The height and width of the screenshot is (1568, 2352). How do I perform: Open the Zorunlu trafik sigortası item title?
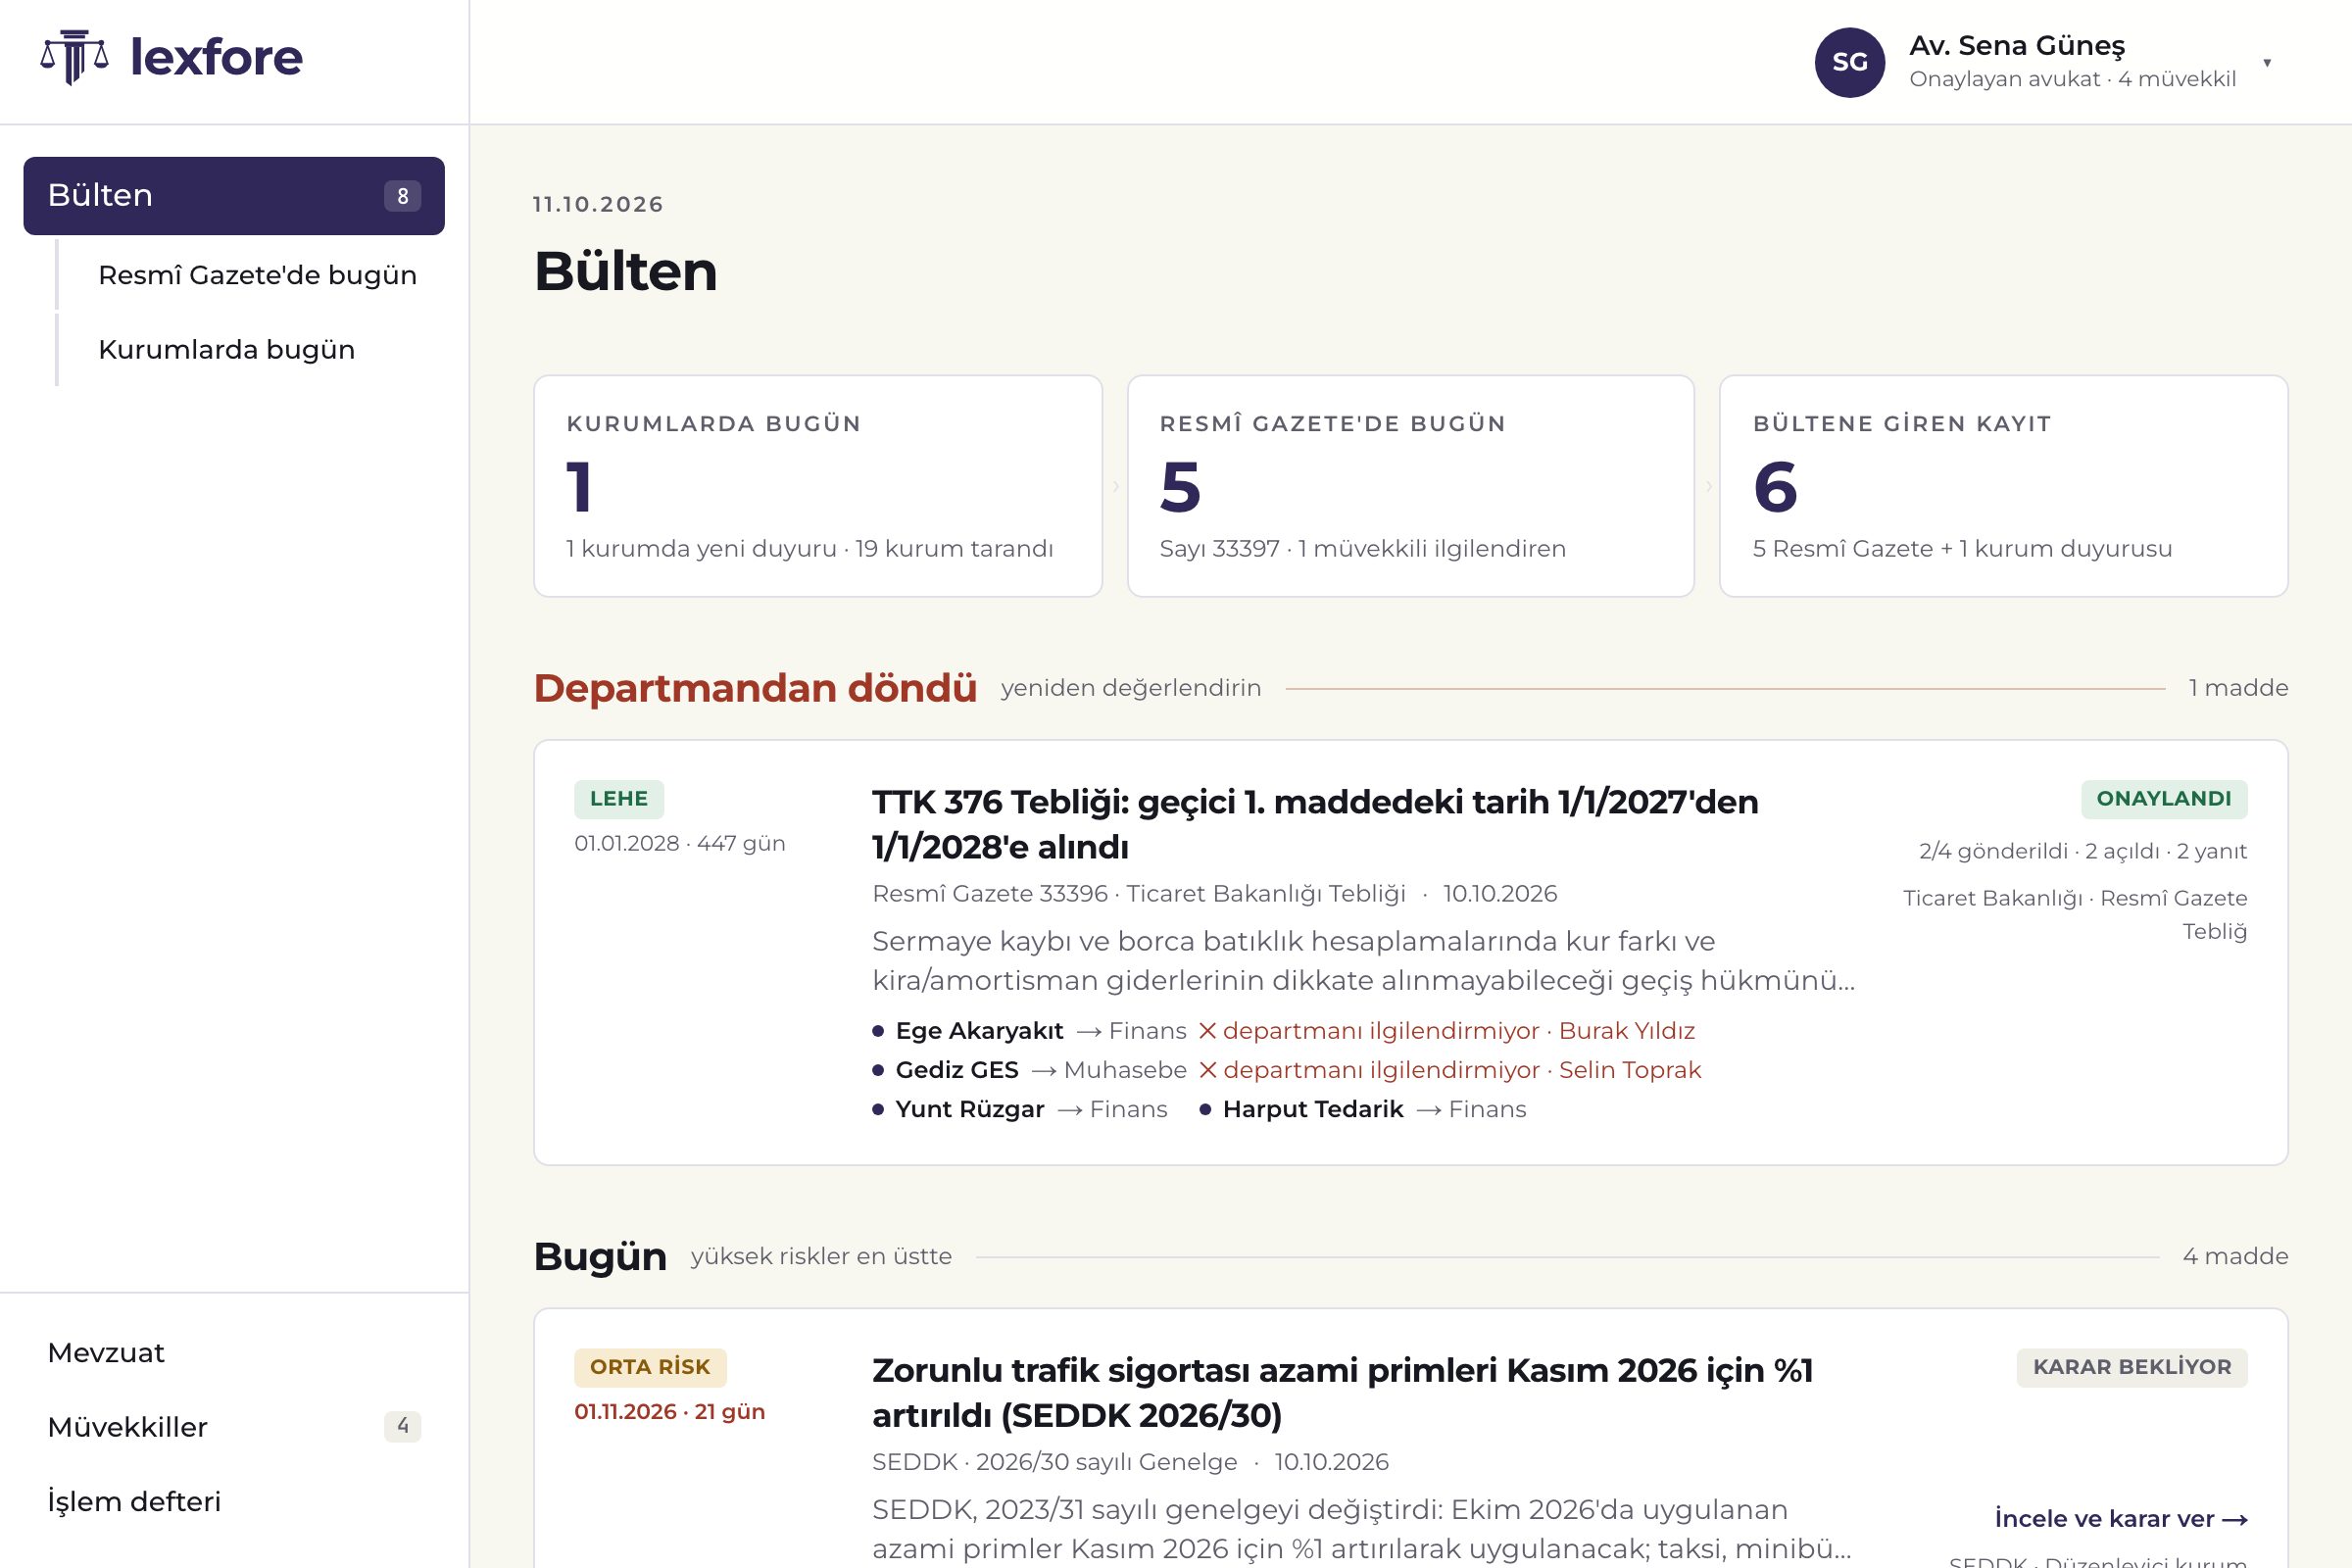pyautogui.click(x=1342, y=1392)
